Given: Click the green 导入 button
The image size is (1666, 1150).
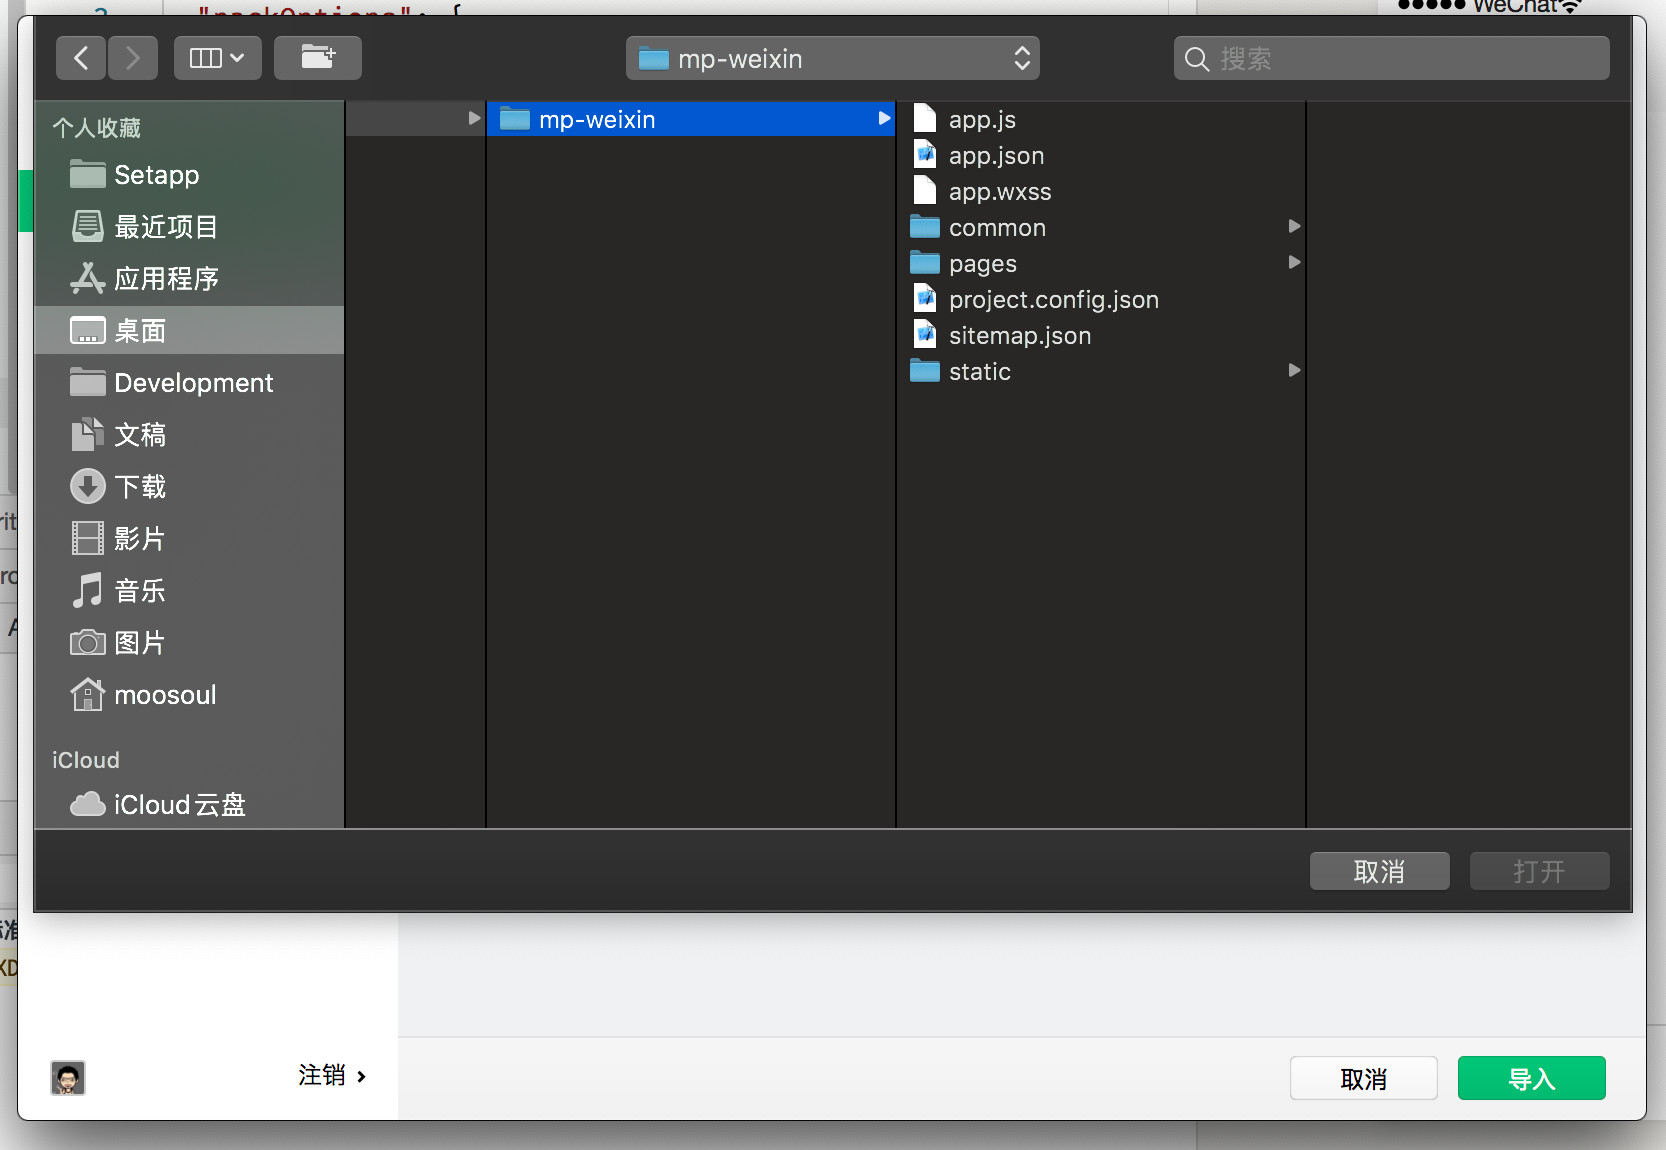Looking at the screenshot, I should point(1531,1078).
